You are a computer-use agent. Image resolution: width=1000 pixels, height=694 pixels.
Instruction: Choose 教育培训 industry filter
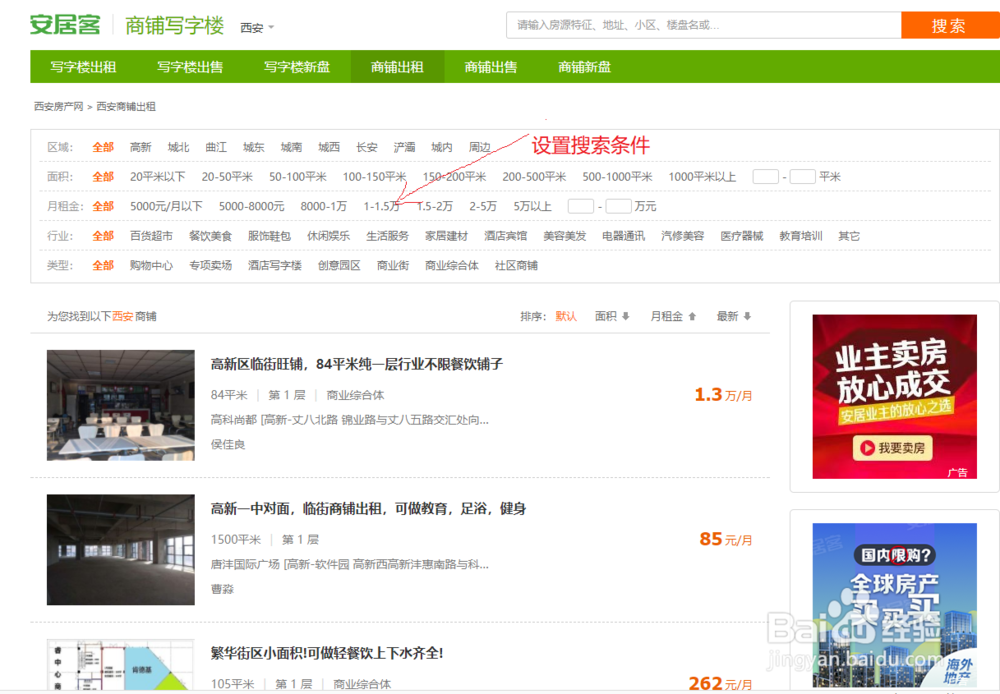tap(800, 236)
